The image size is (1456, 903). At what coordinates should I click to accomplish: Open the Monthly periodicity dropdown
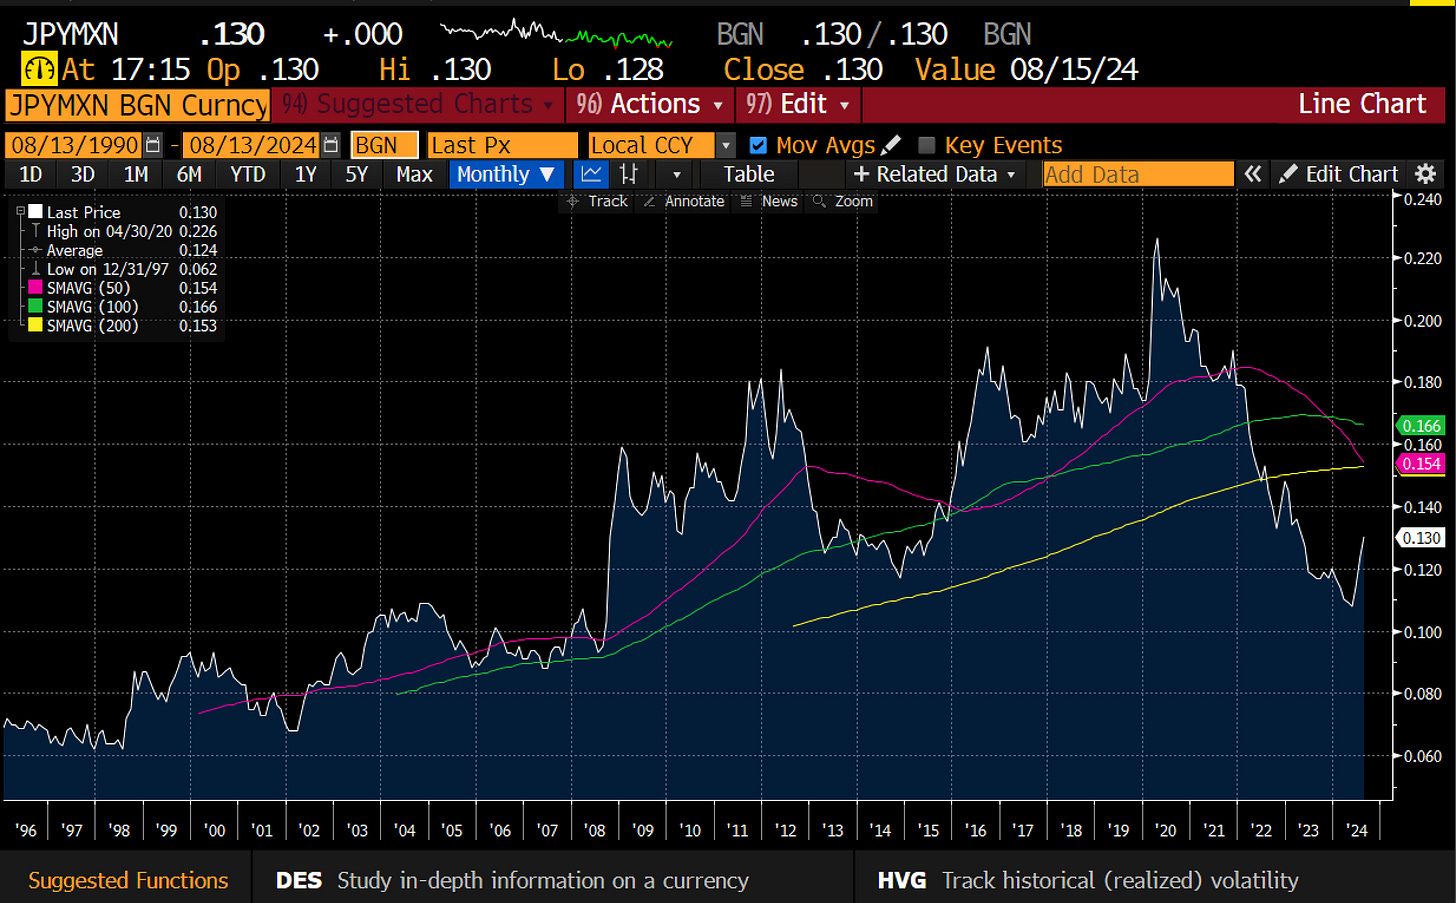point(506,174)
